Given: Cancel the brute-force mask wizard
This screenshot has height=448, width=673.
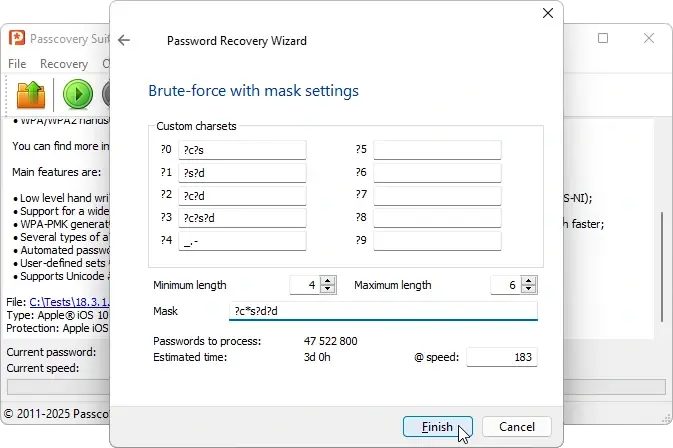Looking at the screenshot, I should [516, 427].
